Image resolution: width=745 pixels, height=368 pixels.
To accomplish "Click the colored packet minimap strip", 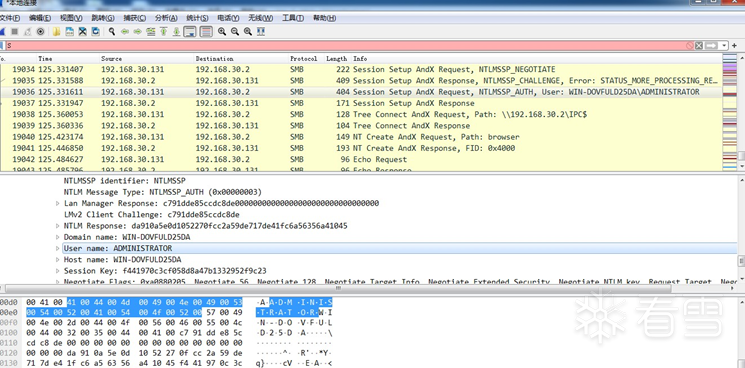I will 729,112.
